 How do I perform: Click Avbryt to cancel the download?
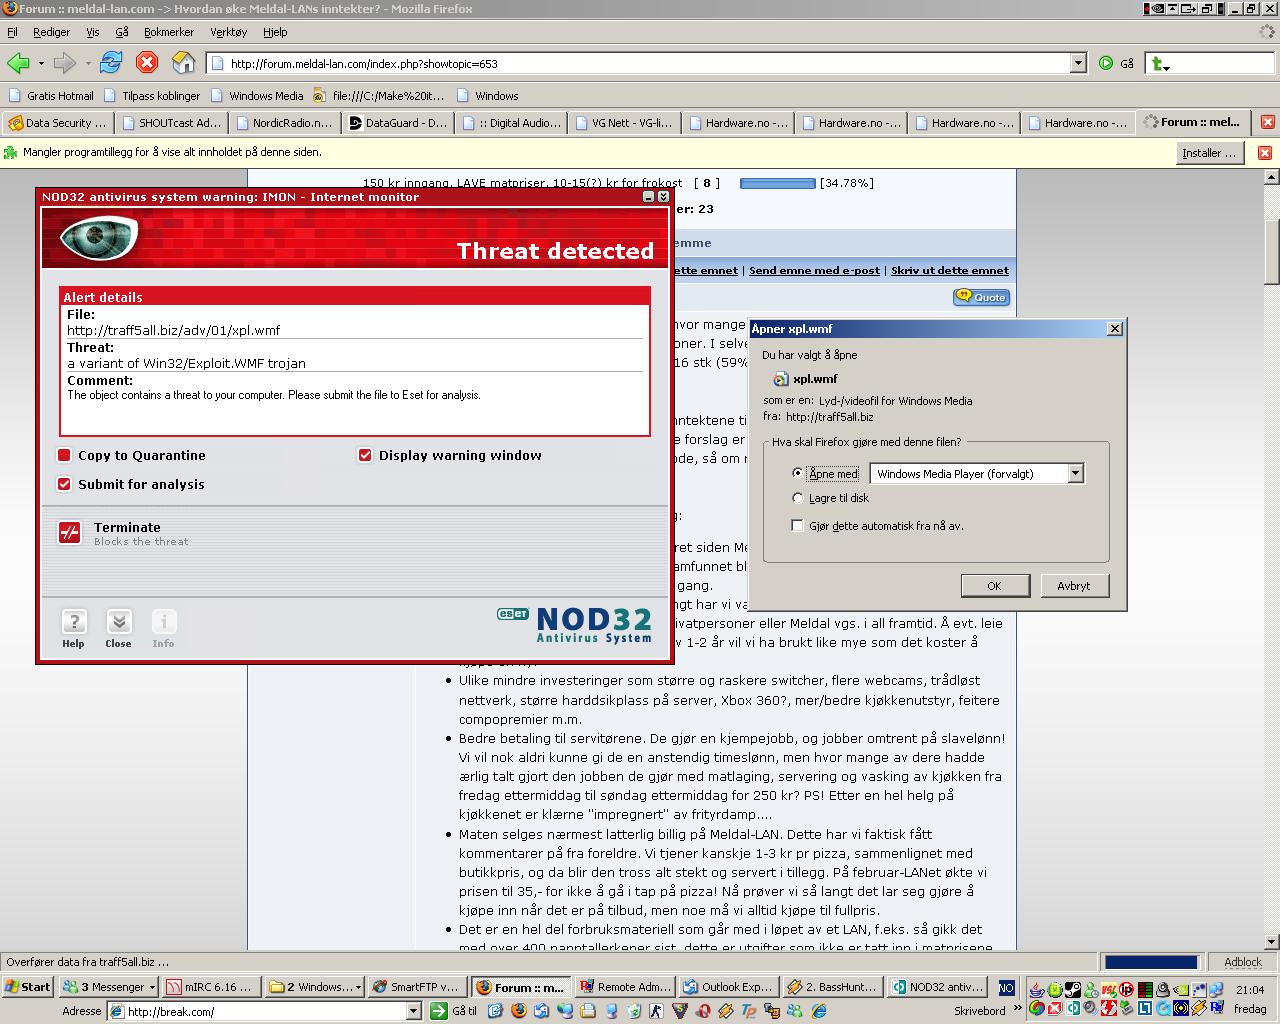point(1074,586)
